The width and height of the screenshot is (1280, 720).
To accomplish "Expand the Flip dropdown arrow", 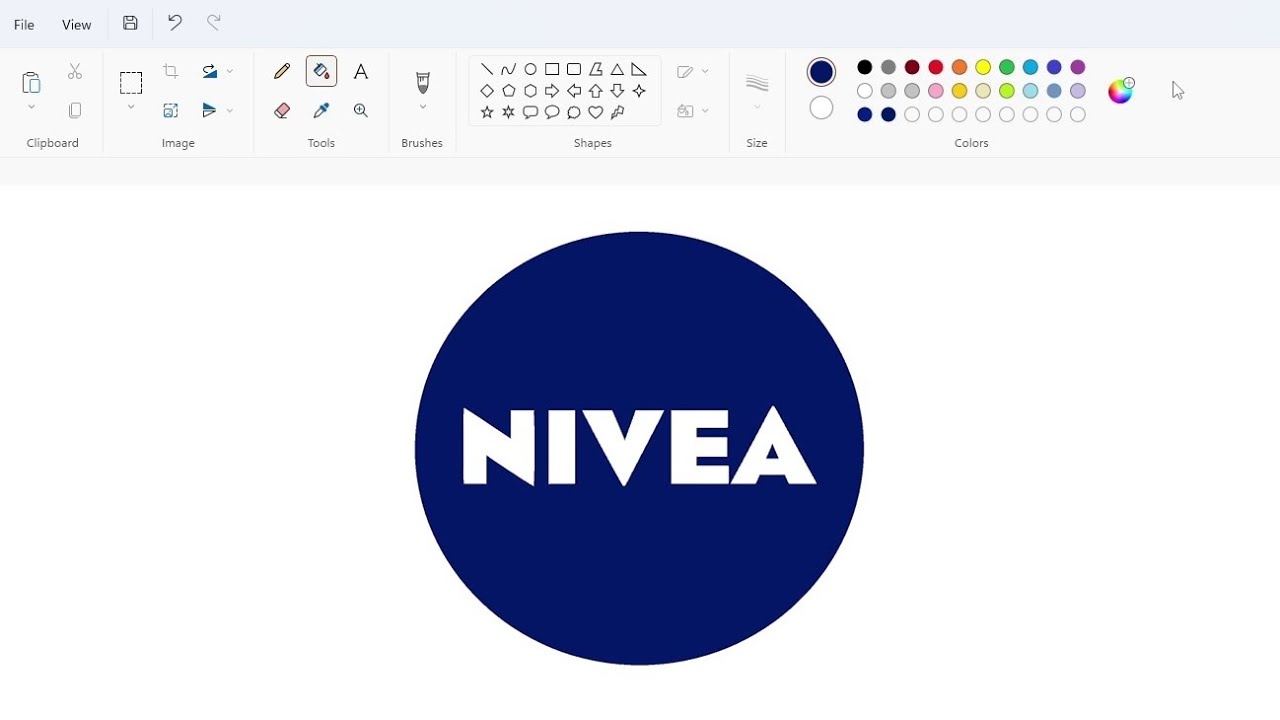I will 230,110.
